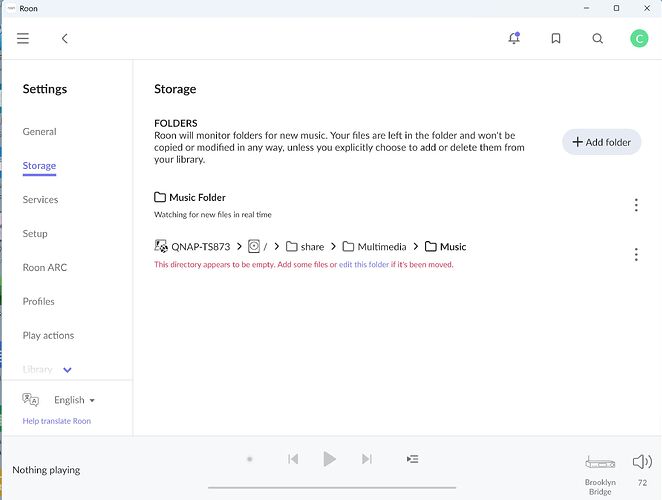Image resolution: width=662 pixels, height=500 pixels.
Task: Expand the Library section chevron
Action: [67, 370]
